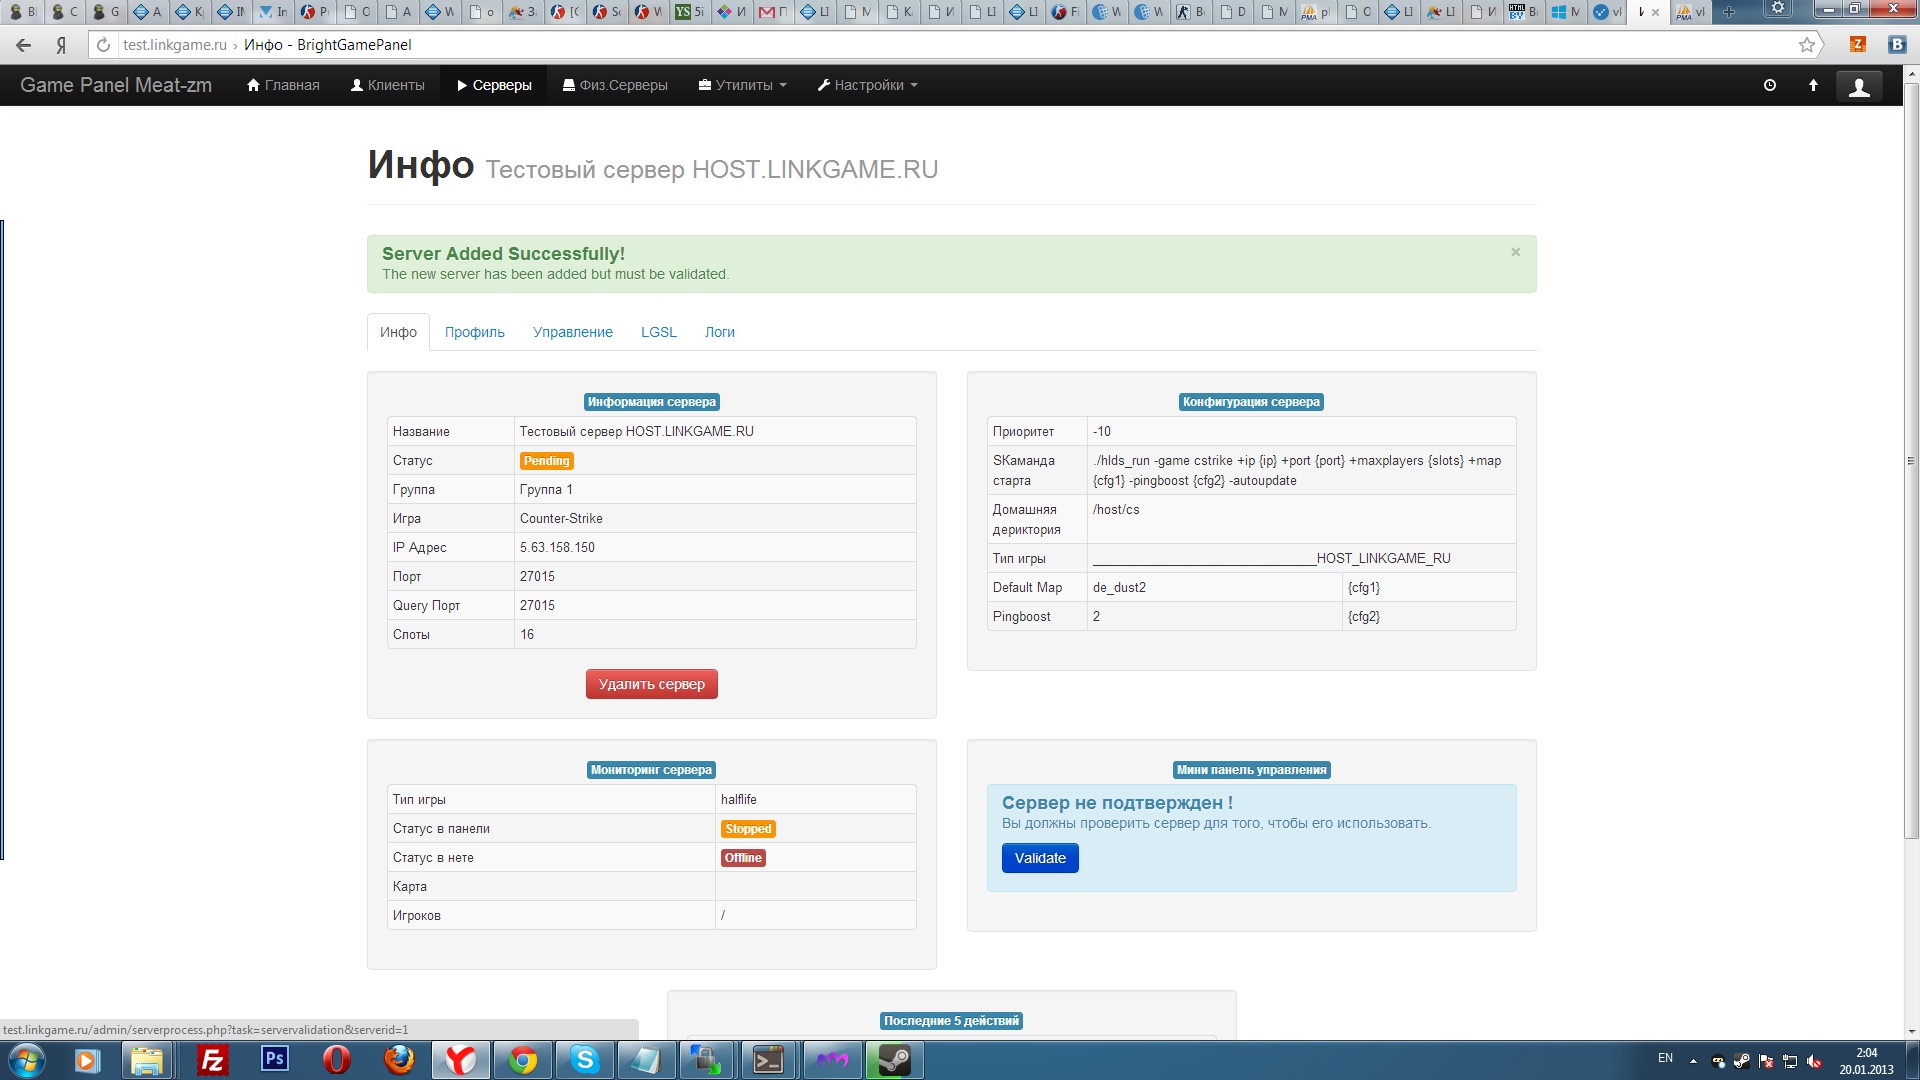Expand the Настройки dropdown menu
The image size is (1920, 1080).
[867, 86]
